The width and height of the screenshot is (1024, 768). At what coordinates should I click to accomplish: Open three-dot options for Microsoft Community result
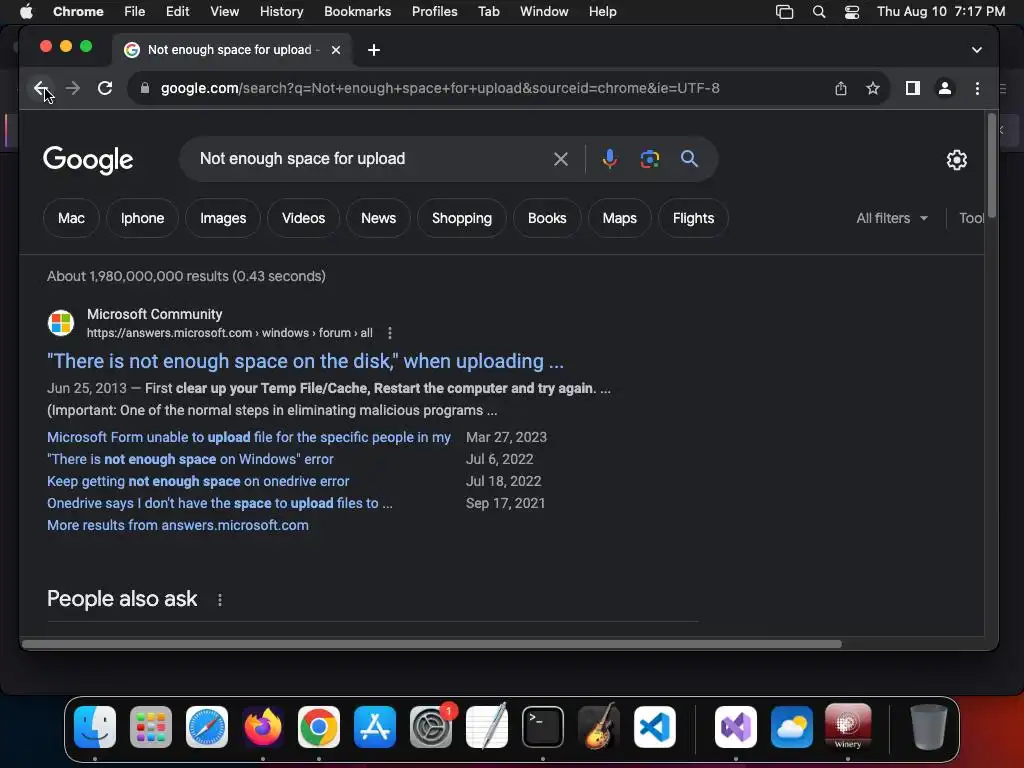coord(390,333)
